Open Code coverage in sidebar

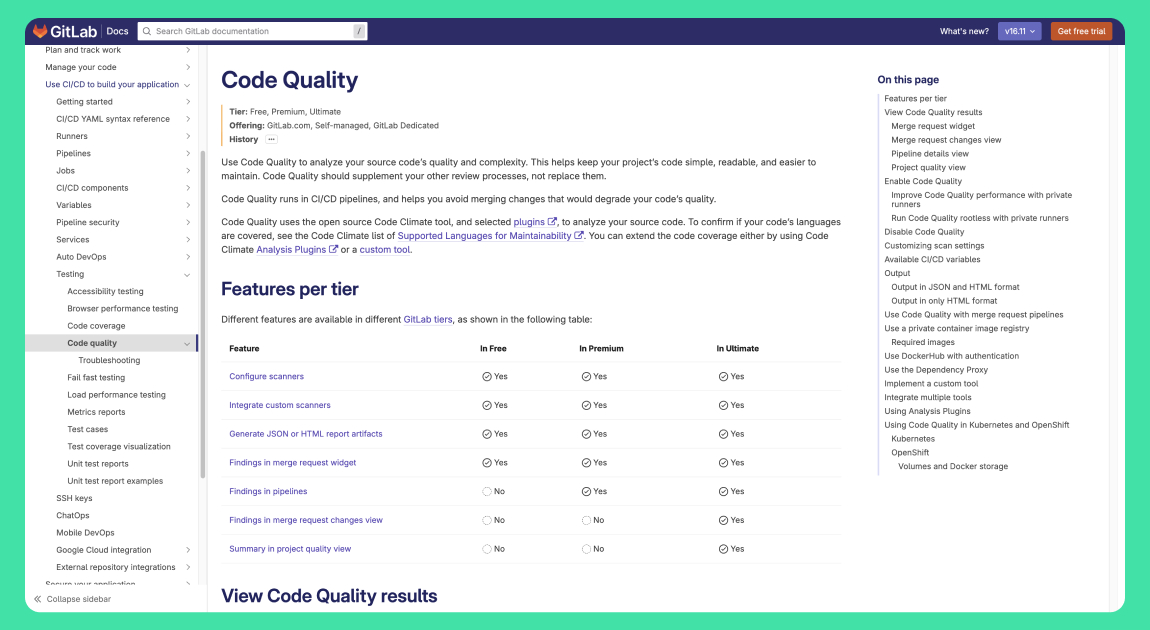click(96, 326)
